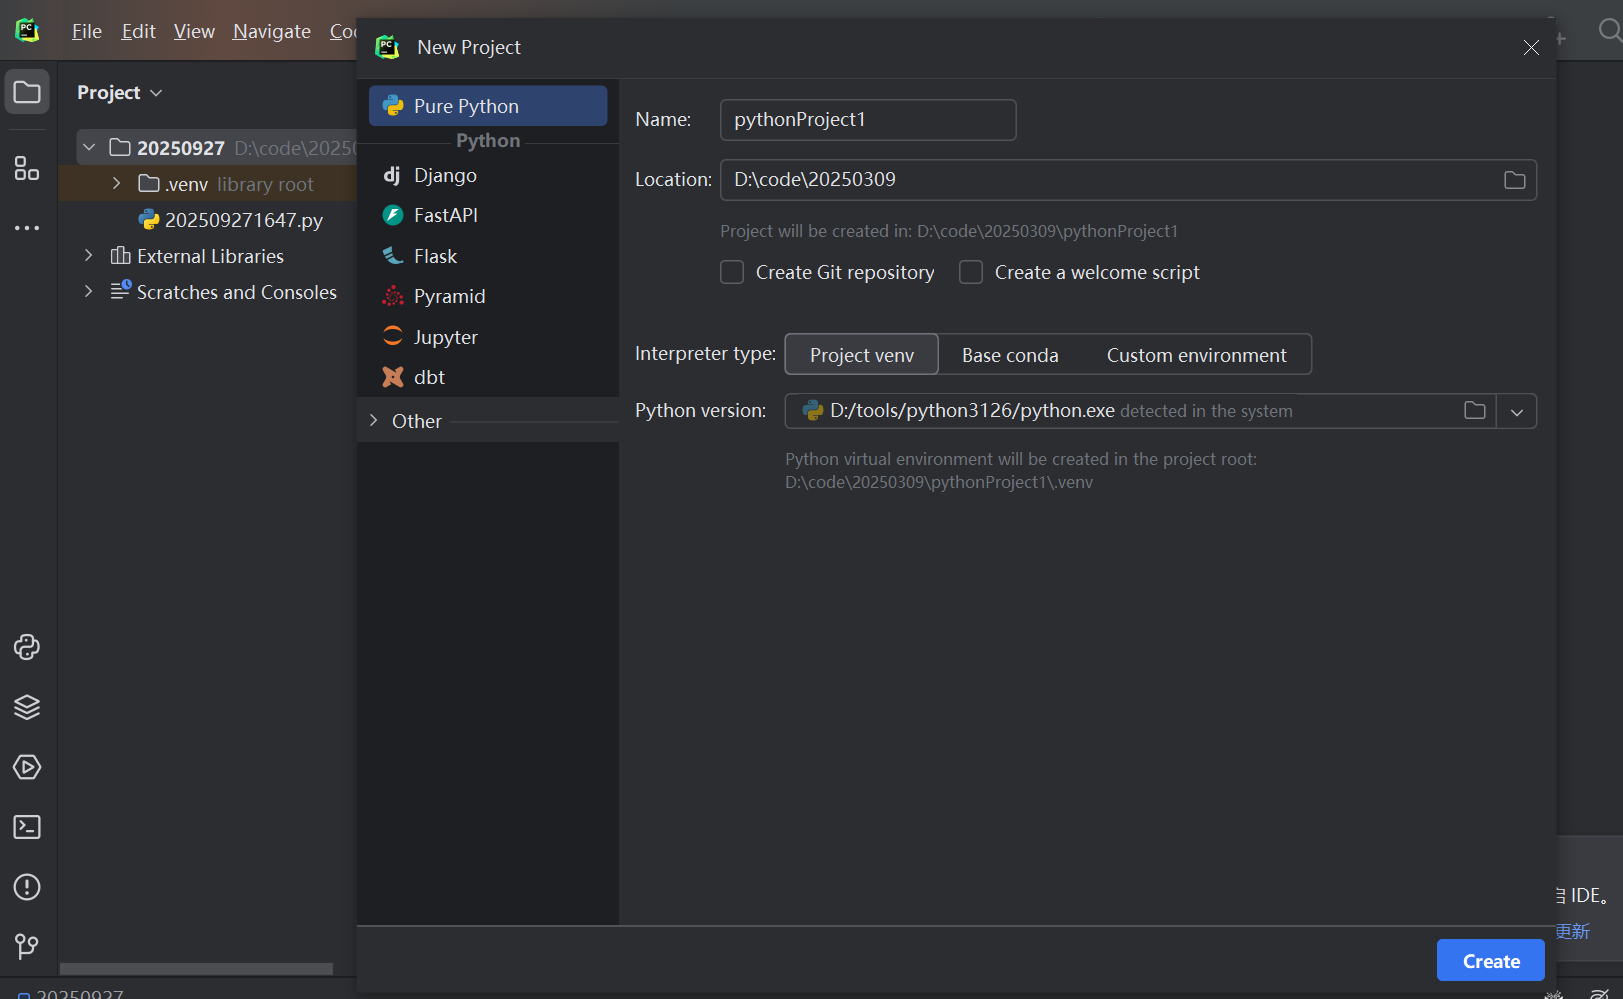This screenshot has width=1623, height=999.
Task: Browse for Python interpreter folder icon
Action: click(1474, 410)
